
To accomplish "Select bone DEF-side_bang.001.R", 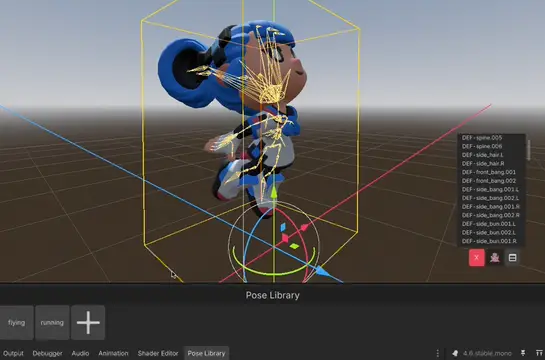I will pos(491,206).
